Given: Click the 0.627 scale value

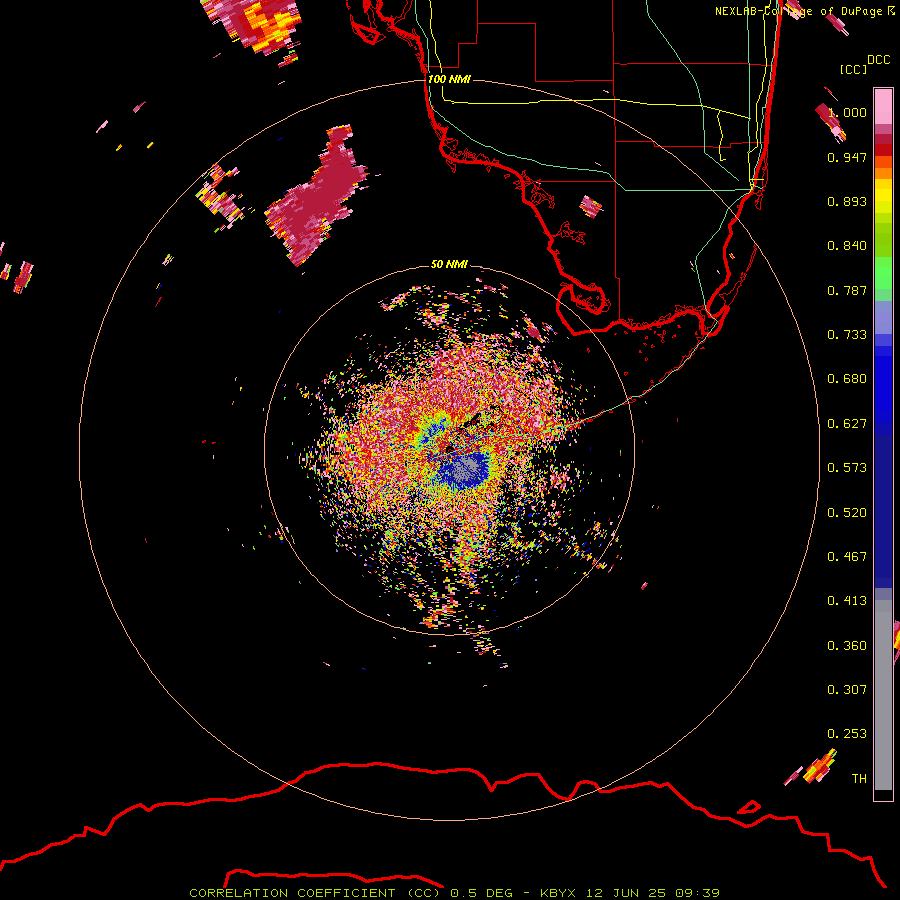Looking at the screenshot, I should coord(847,424).
